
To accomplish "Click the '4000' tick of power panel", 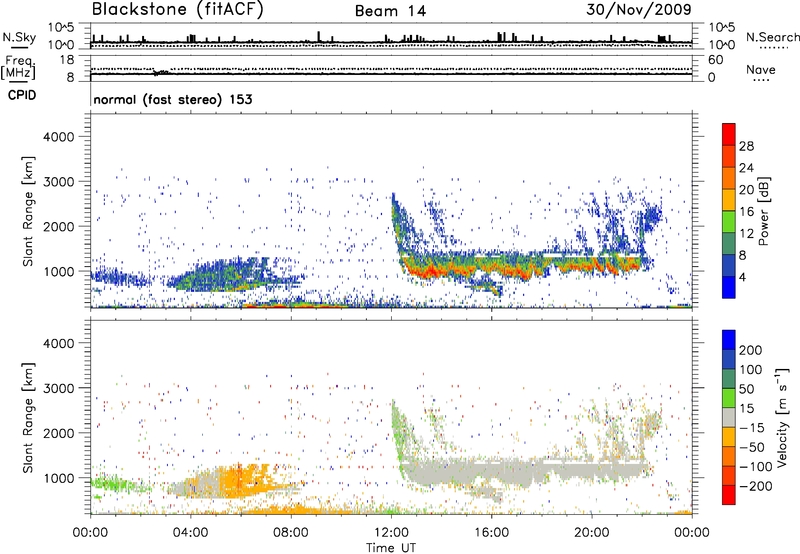I will click(59, 137).
